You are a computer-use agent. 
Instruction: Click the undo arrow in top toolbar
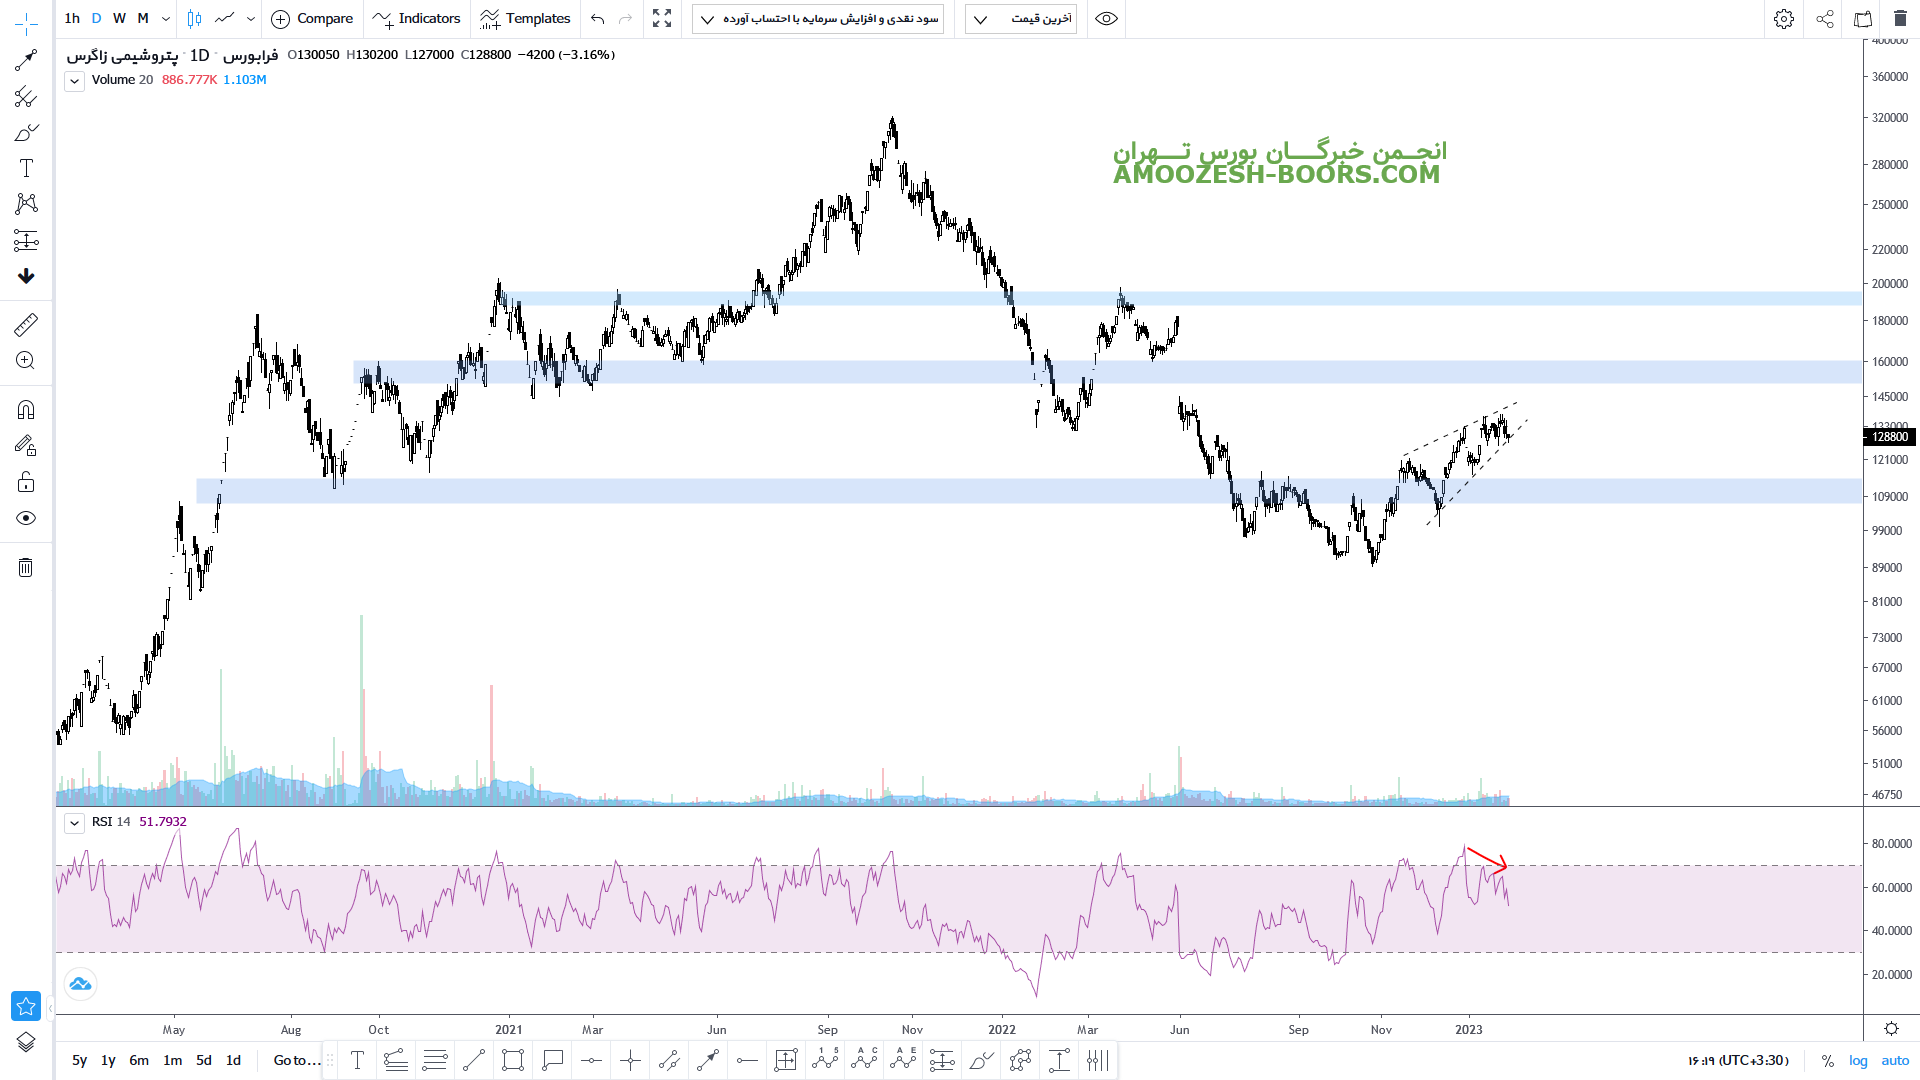[x=598, y=19]
